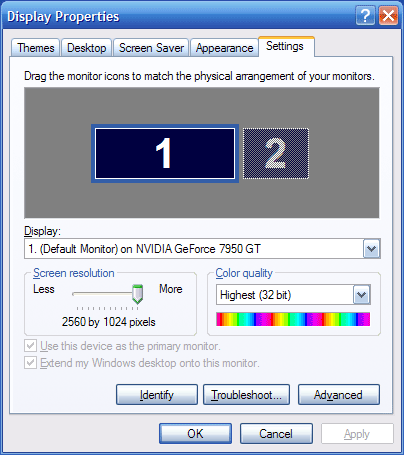This screenshot has height=455, width=404.
Task: Select the monitor 1 icon
Action: [165, 153]
